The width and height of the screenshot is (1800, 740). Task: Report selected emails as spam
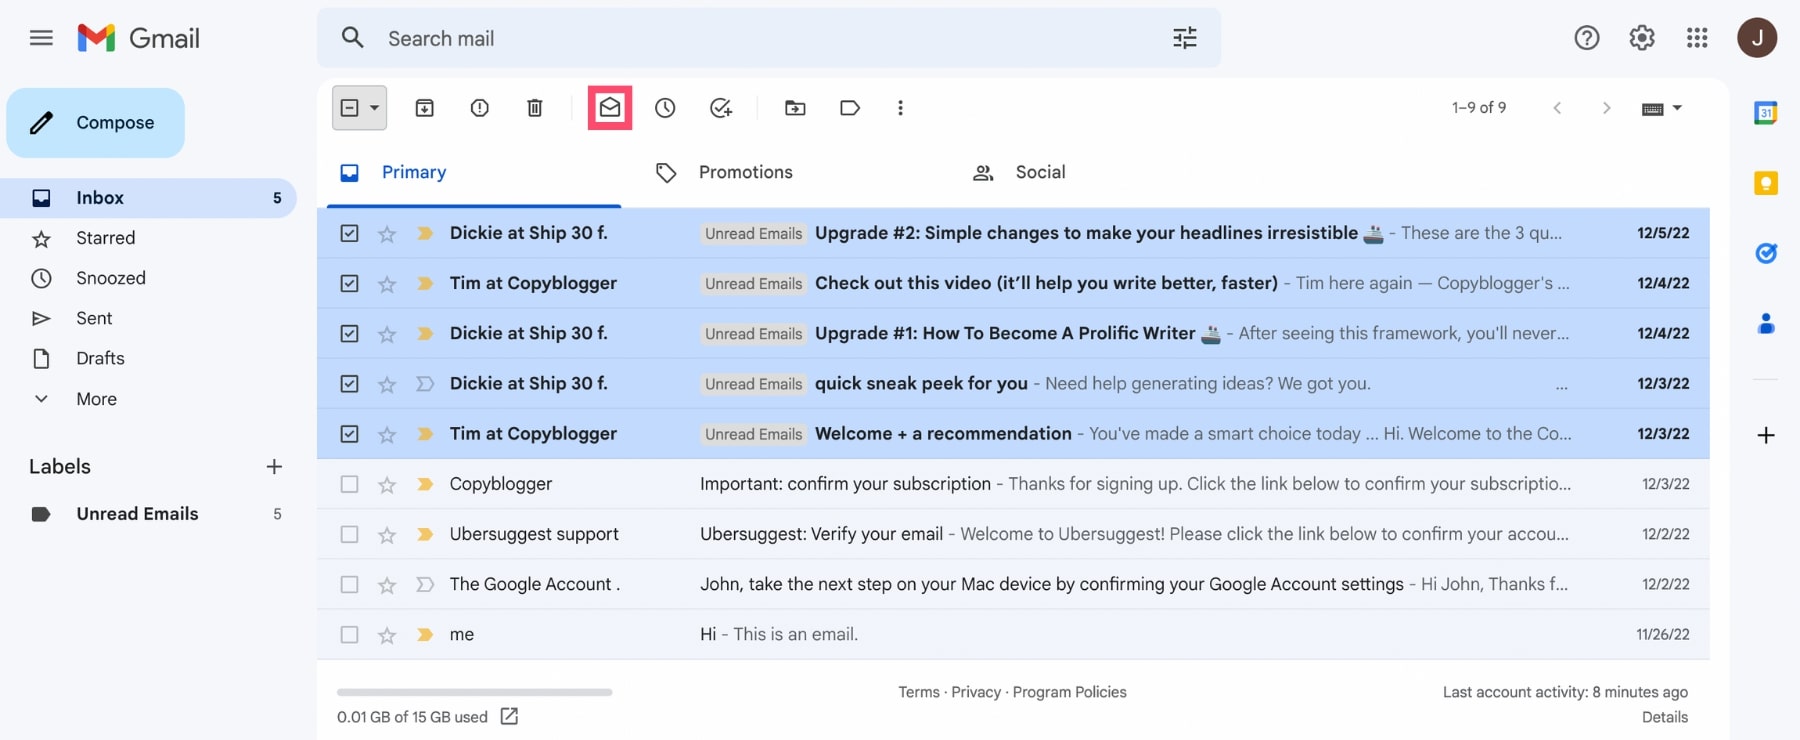[480, 108]
